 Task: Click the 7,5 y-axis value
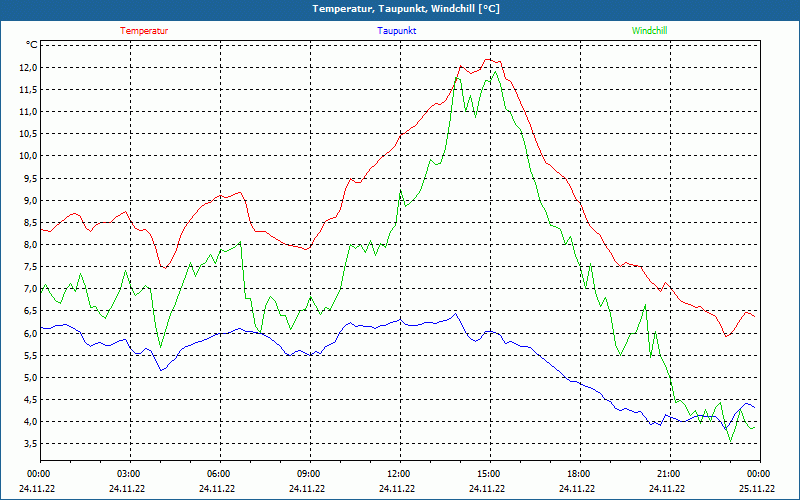click(31, 266)
